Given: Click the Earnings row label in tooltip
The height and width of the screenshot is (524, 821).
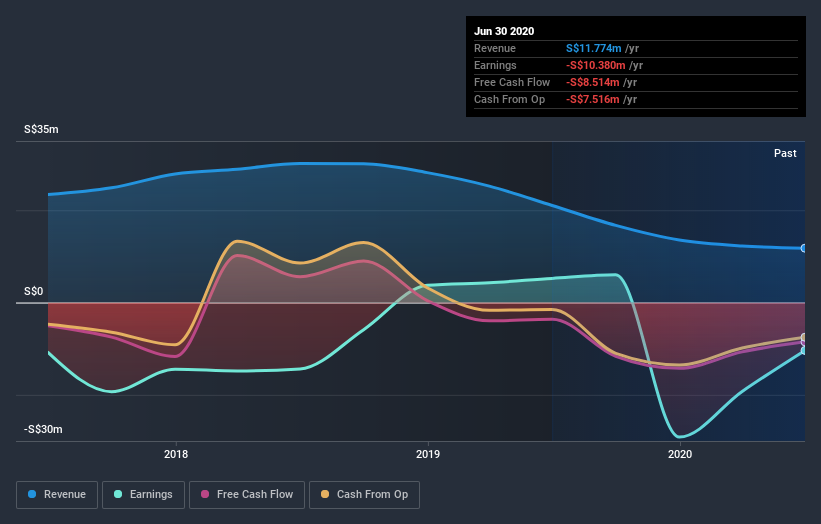Looking at the screenshot, I should click(x=495, y=65).
